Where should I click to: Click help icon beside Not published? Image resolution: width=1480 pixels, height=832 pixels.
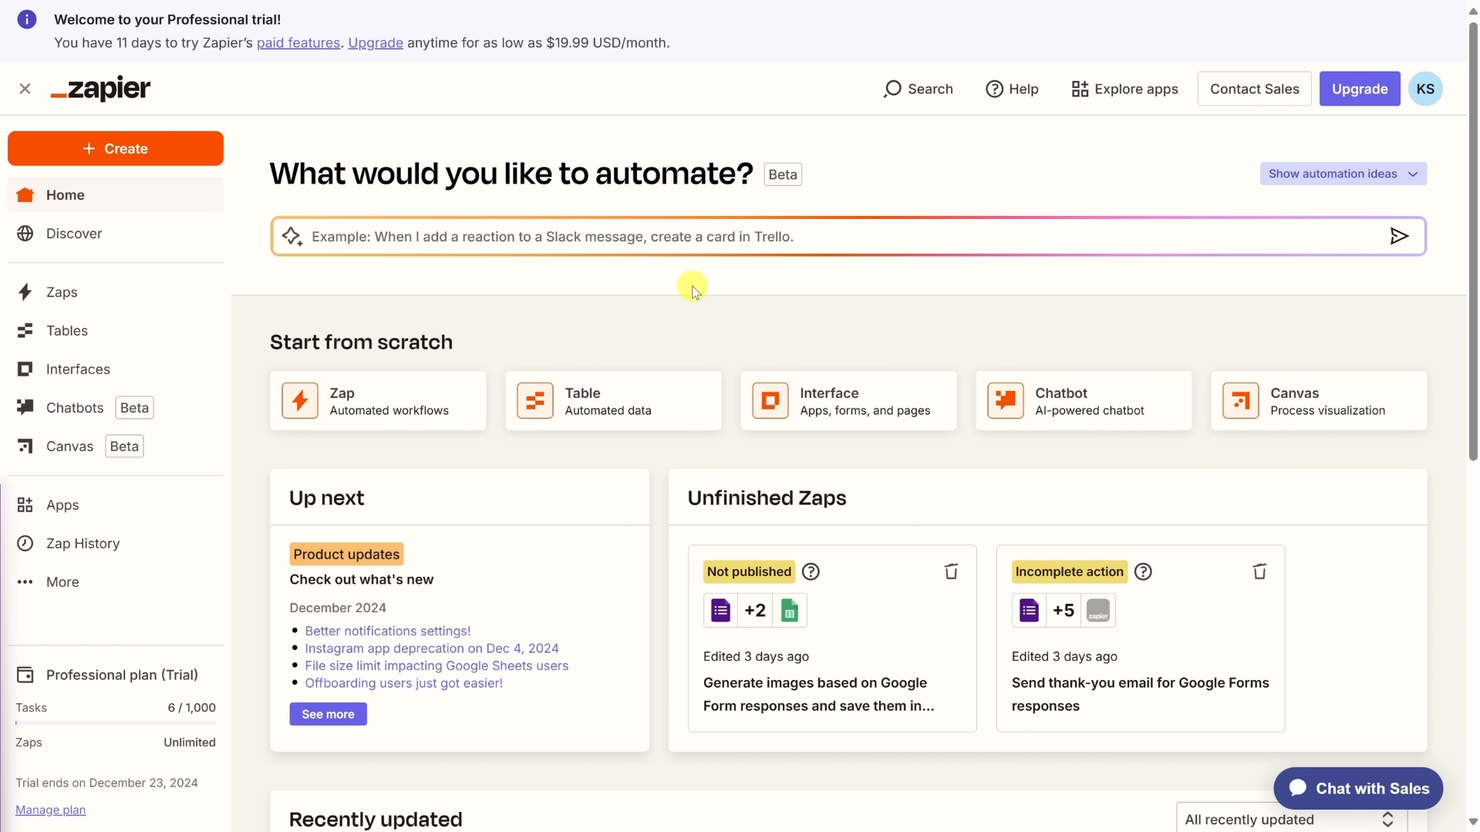811,572
